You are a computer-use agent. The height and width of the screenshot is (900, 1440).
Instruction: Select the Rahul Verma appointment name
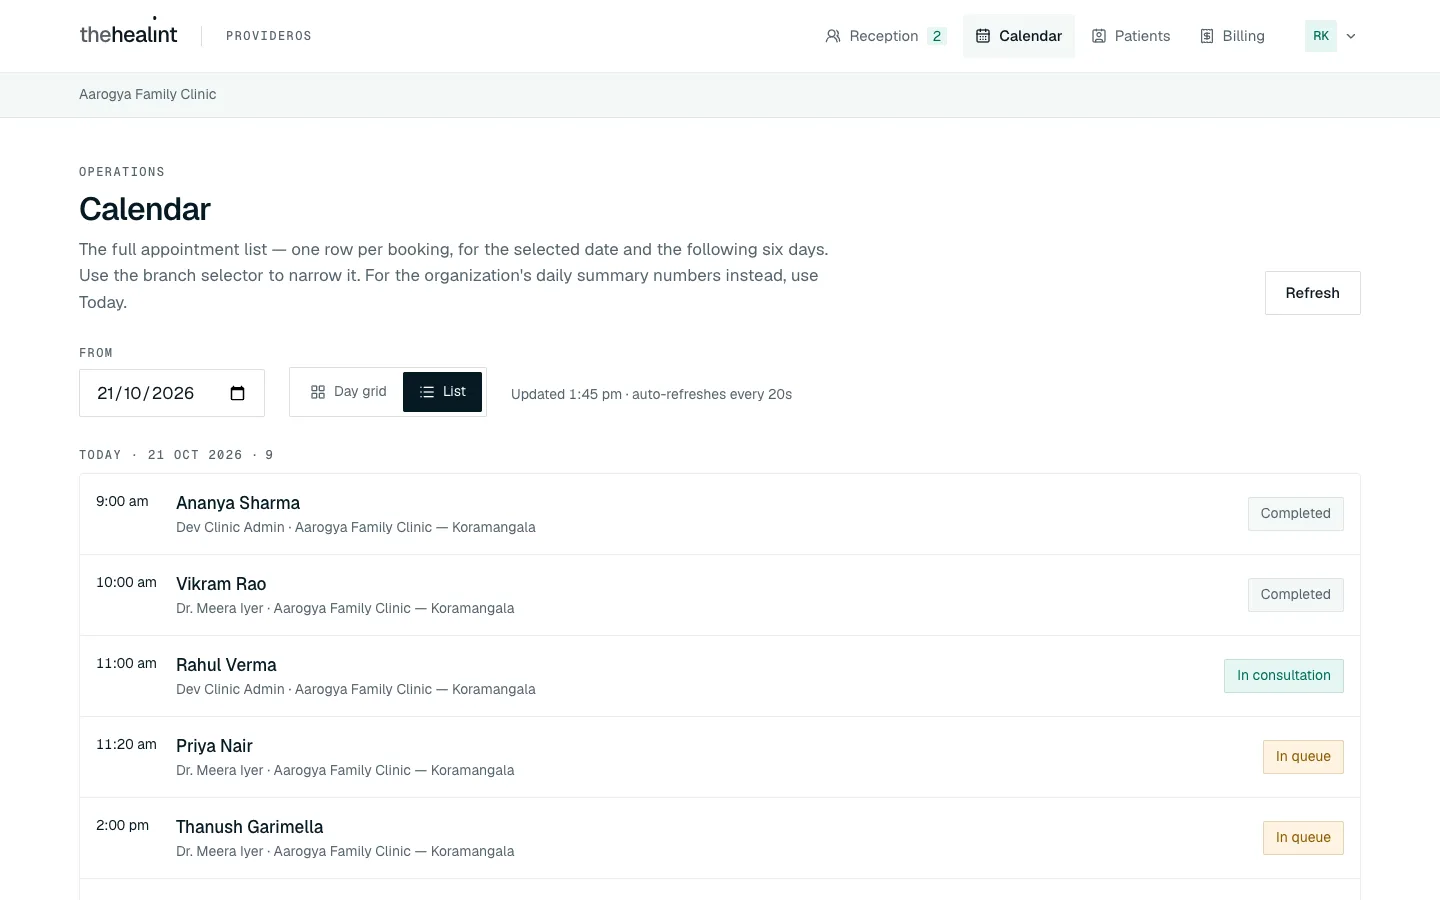(226, 665)
